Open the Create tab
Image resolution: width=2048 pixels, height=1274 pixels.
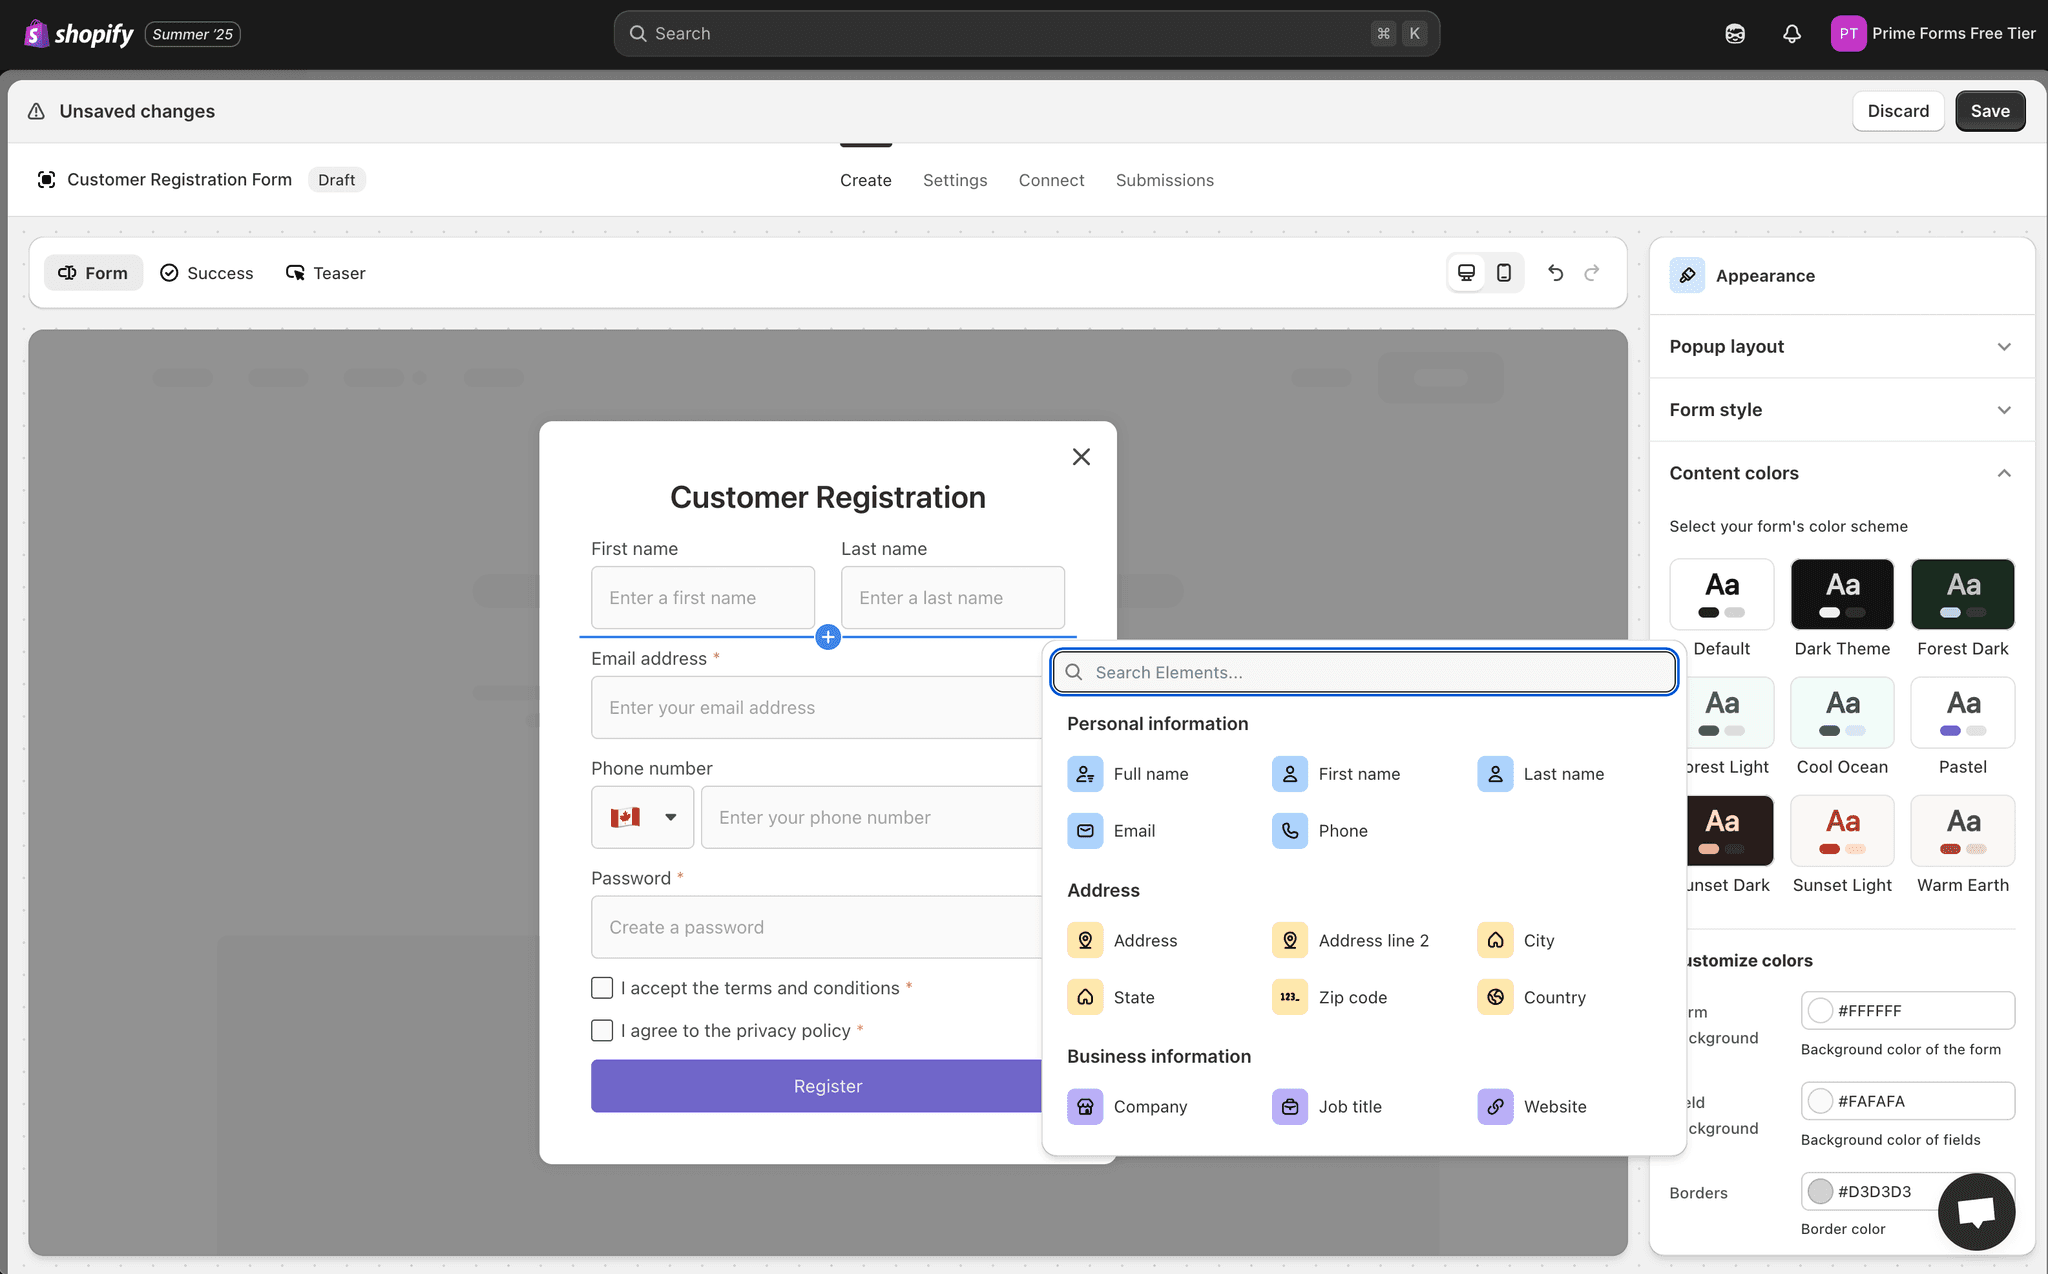(x=866, y=180)
